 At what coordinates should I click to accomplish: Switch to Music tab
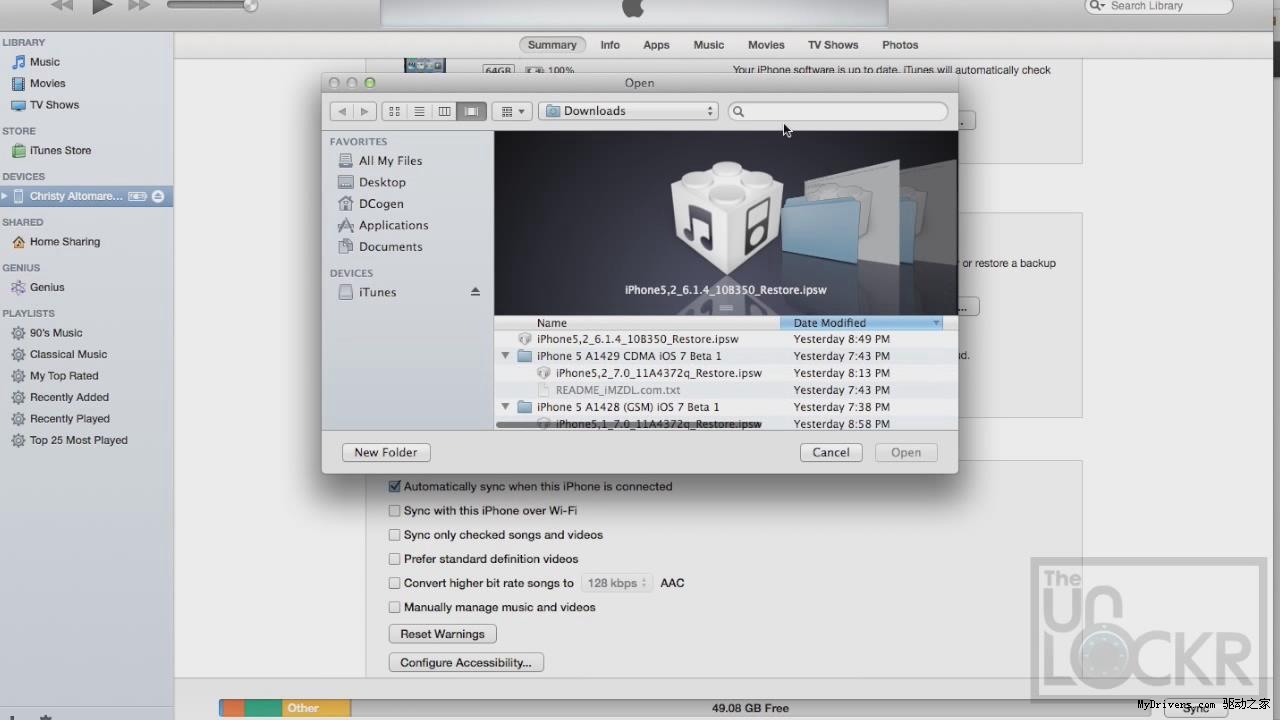(x=709, y=45)
